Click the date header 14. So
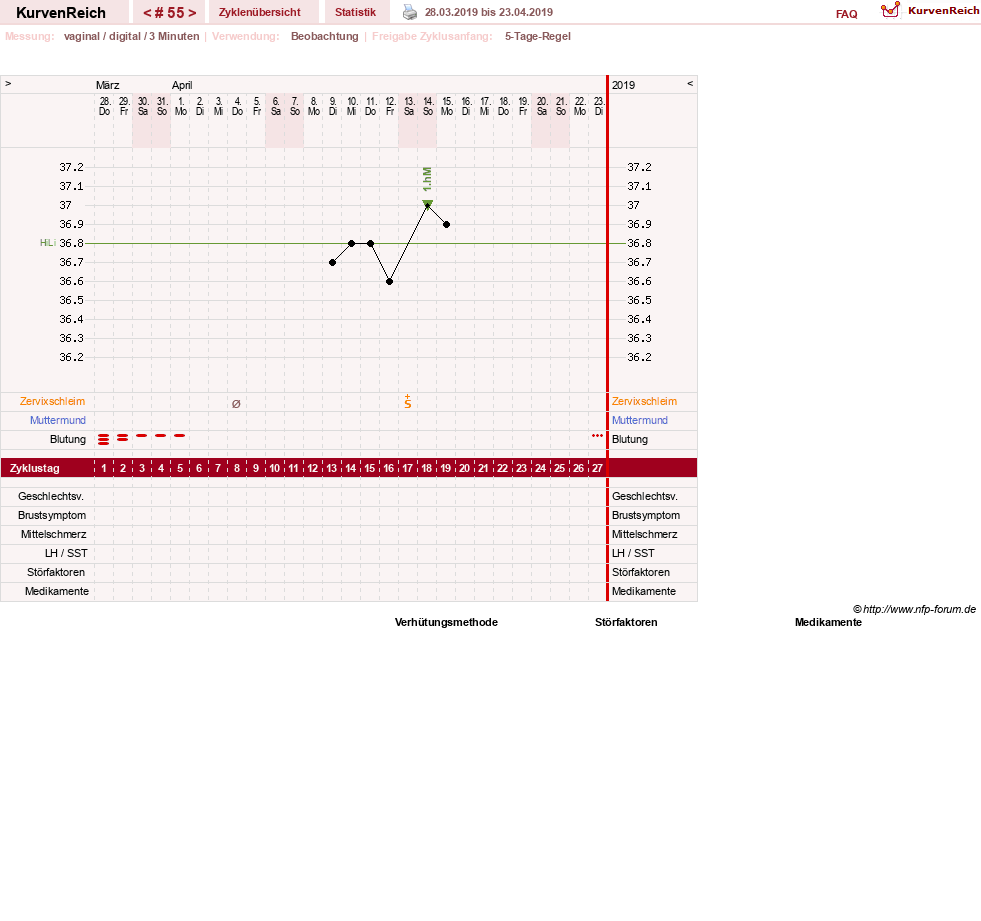 point(428,106)
